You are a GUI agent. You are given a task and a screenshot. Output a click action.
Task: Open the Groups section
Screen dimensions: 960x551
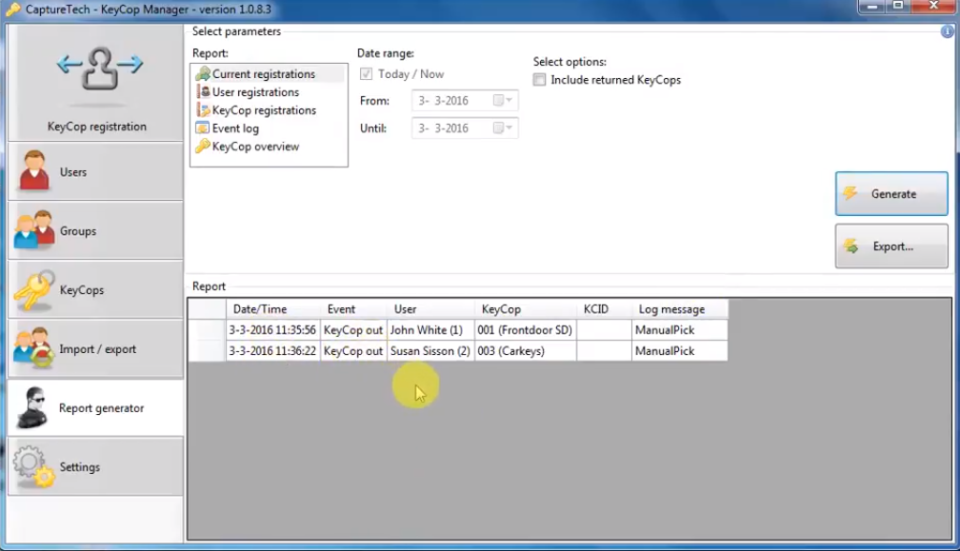96,231
